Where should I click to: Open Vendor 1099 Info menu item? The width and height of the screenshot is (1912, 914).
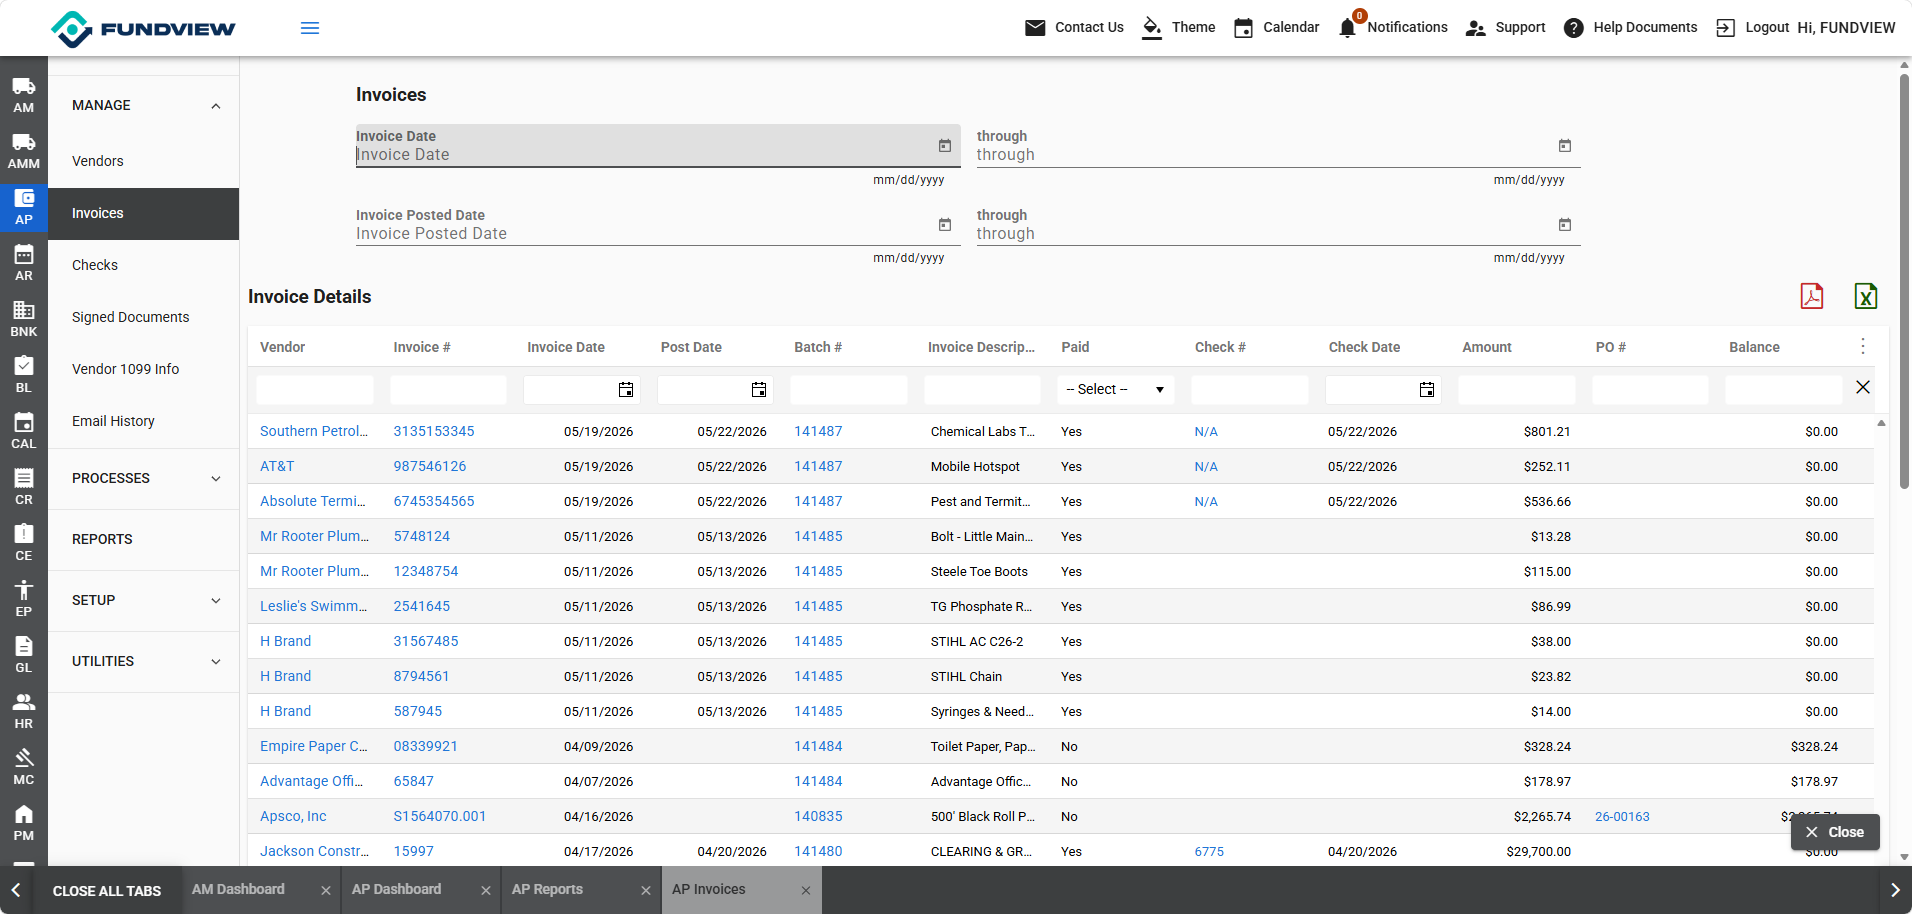pos(143,369)
